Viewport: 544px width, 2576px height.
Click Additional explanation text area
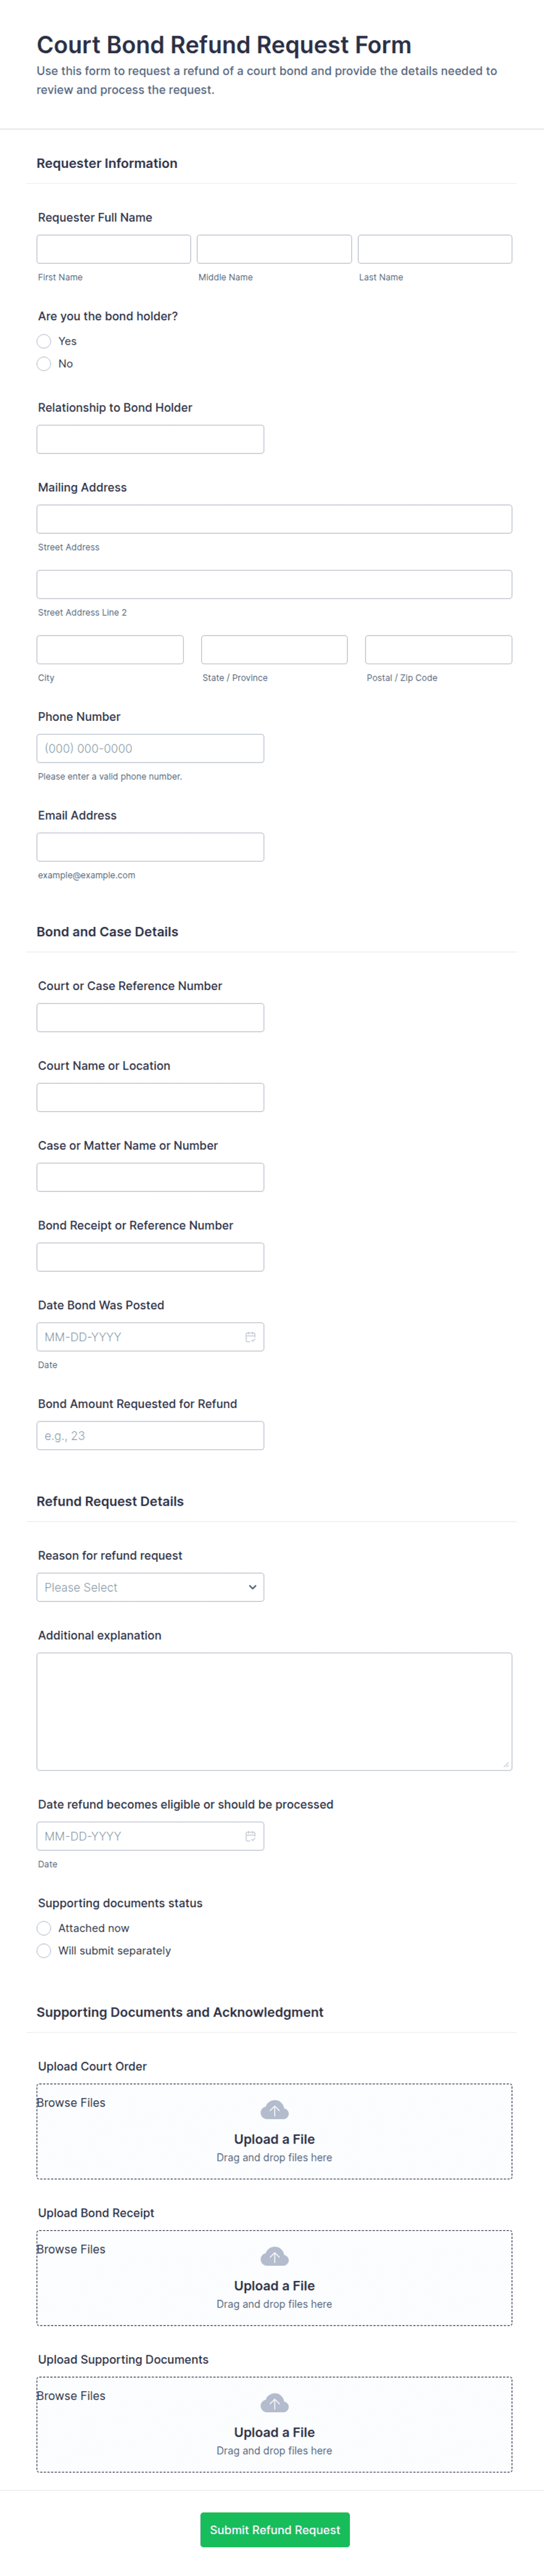274,1711
